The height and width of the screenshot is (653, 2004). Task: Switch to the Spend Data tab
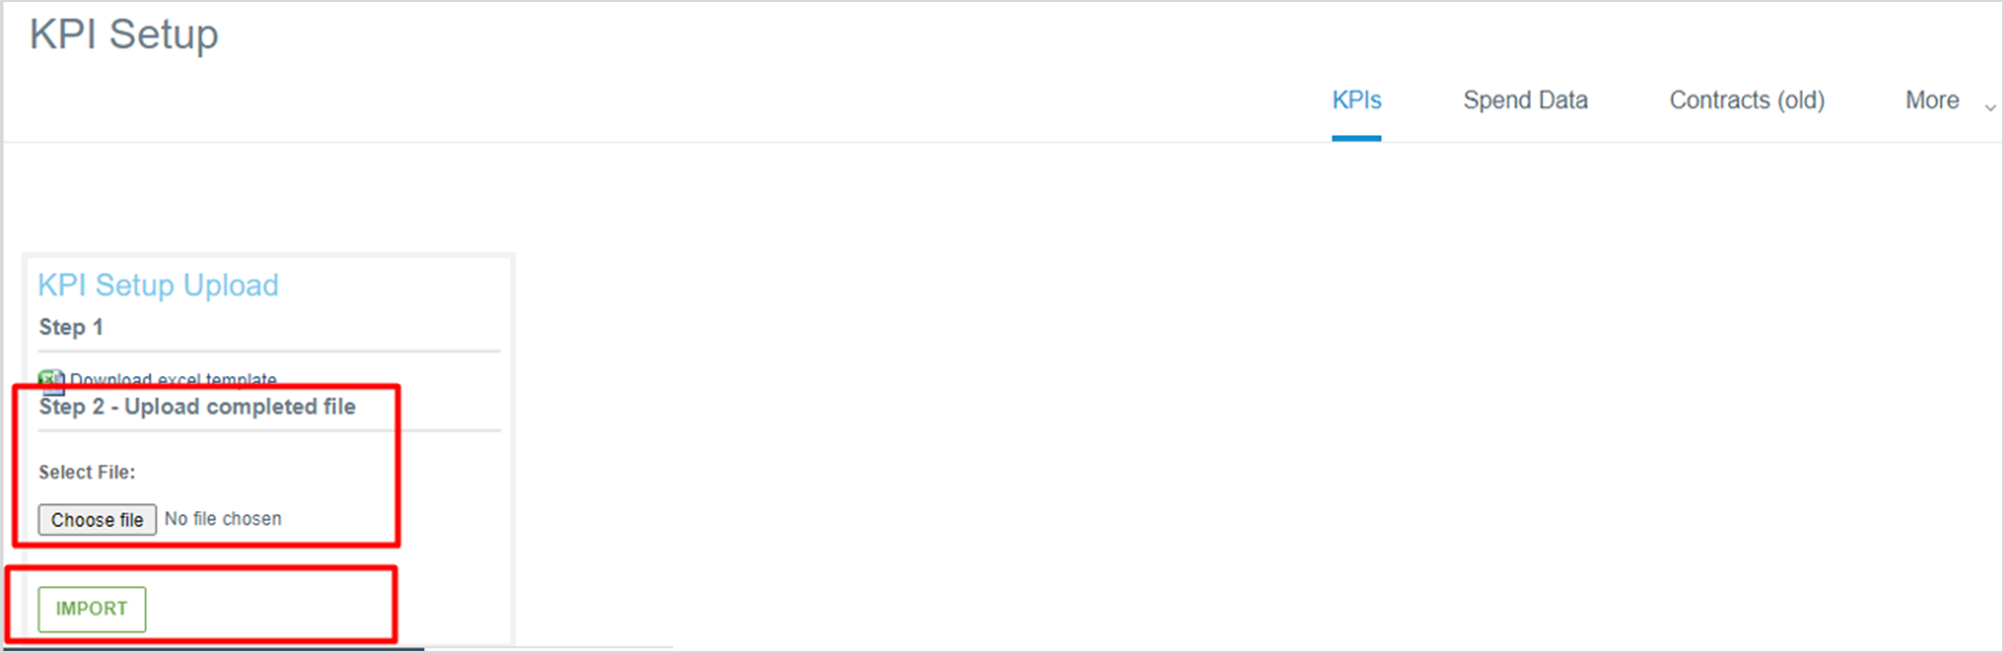1524,100
